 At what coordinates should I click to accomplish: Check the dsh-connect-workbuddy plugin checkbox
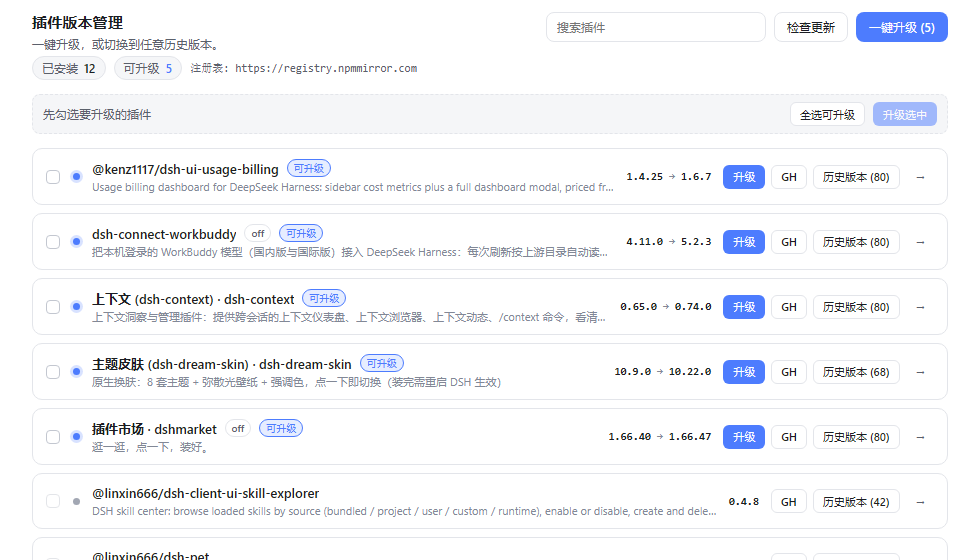53,242
